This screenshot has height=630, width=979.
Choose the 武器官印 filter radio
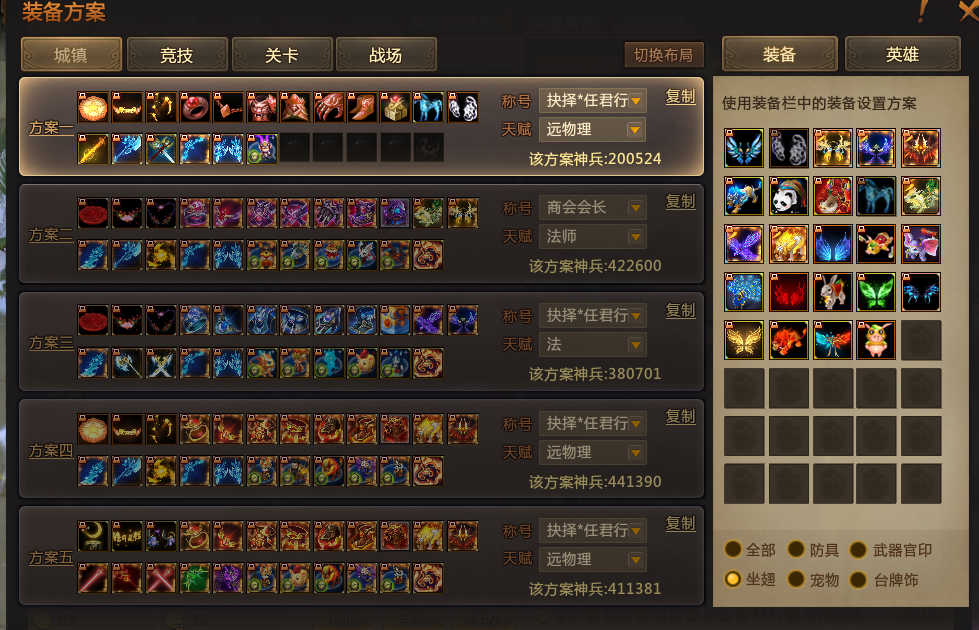click(x=858, y=549)
